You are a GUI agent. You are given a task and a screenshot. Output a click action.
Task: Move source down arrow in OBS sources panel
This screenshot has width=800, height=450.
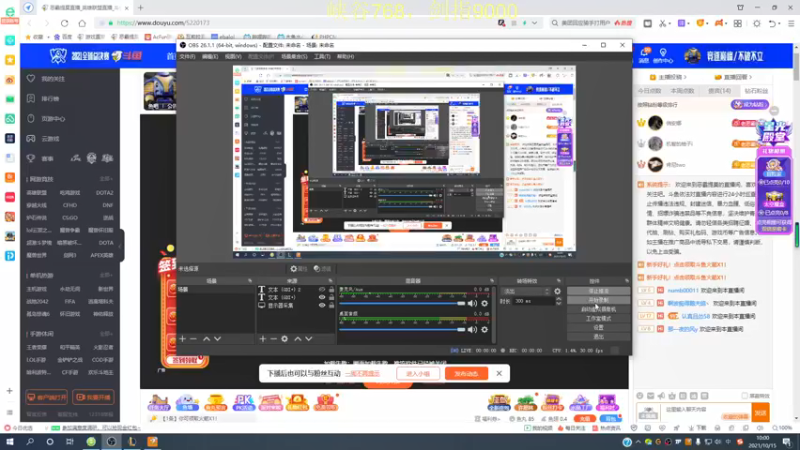pos(309,339)
